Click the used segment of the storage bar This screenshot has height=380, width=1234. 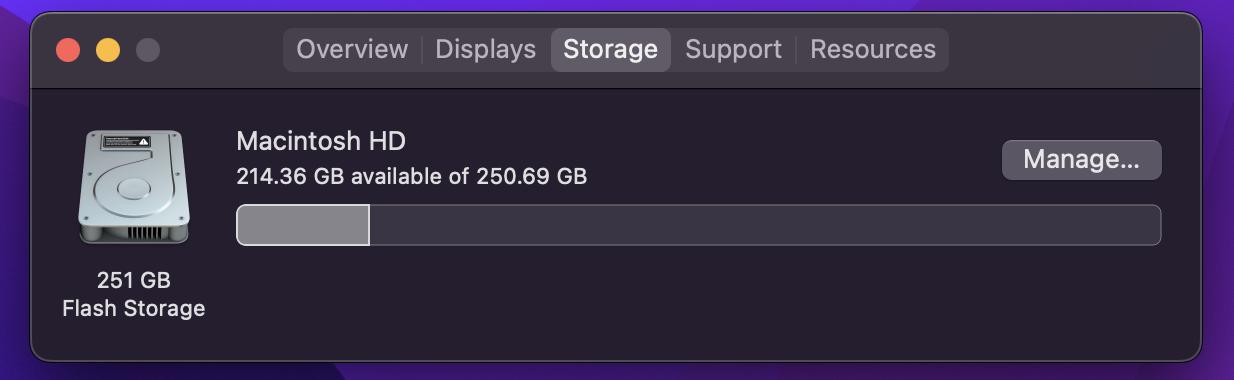click(303, 225)
